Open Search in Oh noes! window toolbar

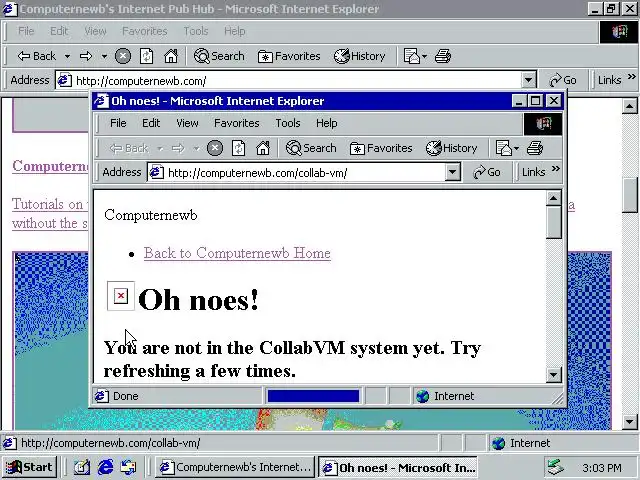pyautogui.click(x=311, y=148)
